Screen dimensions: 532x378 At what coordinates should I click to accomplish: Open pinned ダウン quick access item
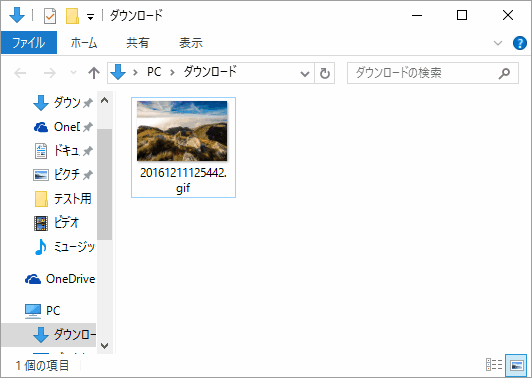coord(63,102)
